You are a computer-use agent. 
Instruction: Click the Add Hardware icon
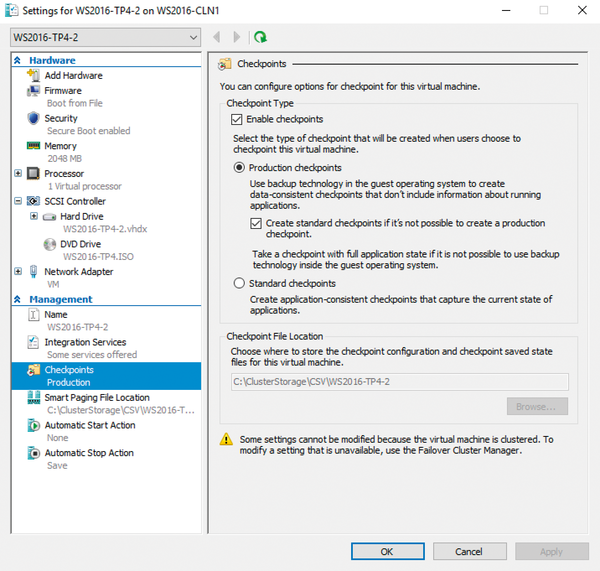click(x=33, y=75)
